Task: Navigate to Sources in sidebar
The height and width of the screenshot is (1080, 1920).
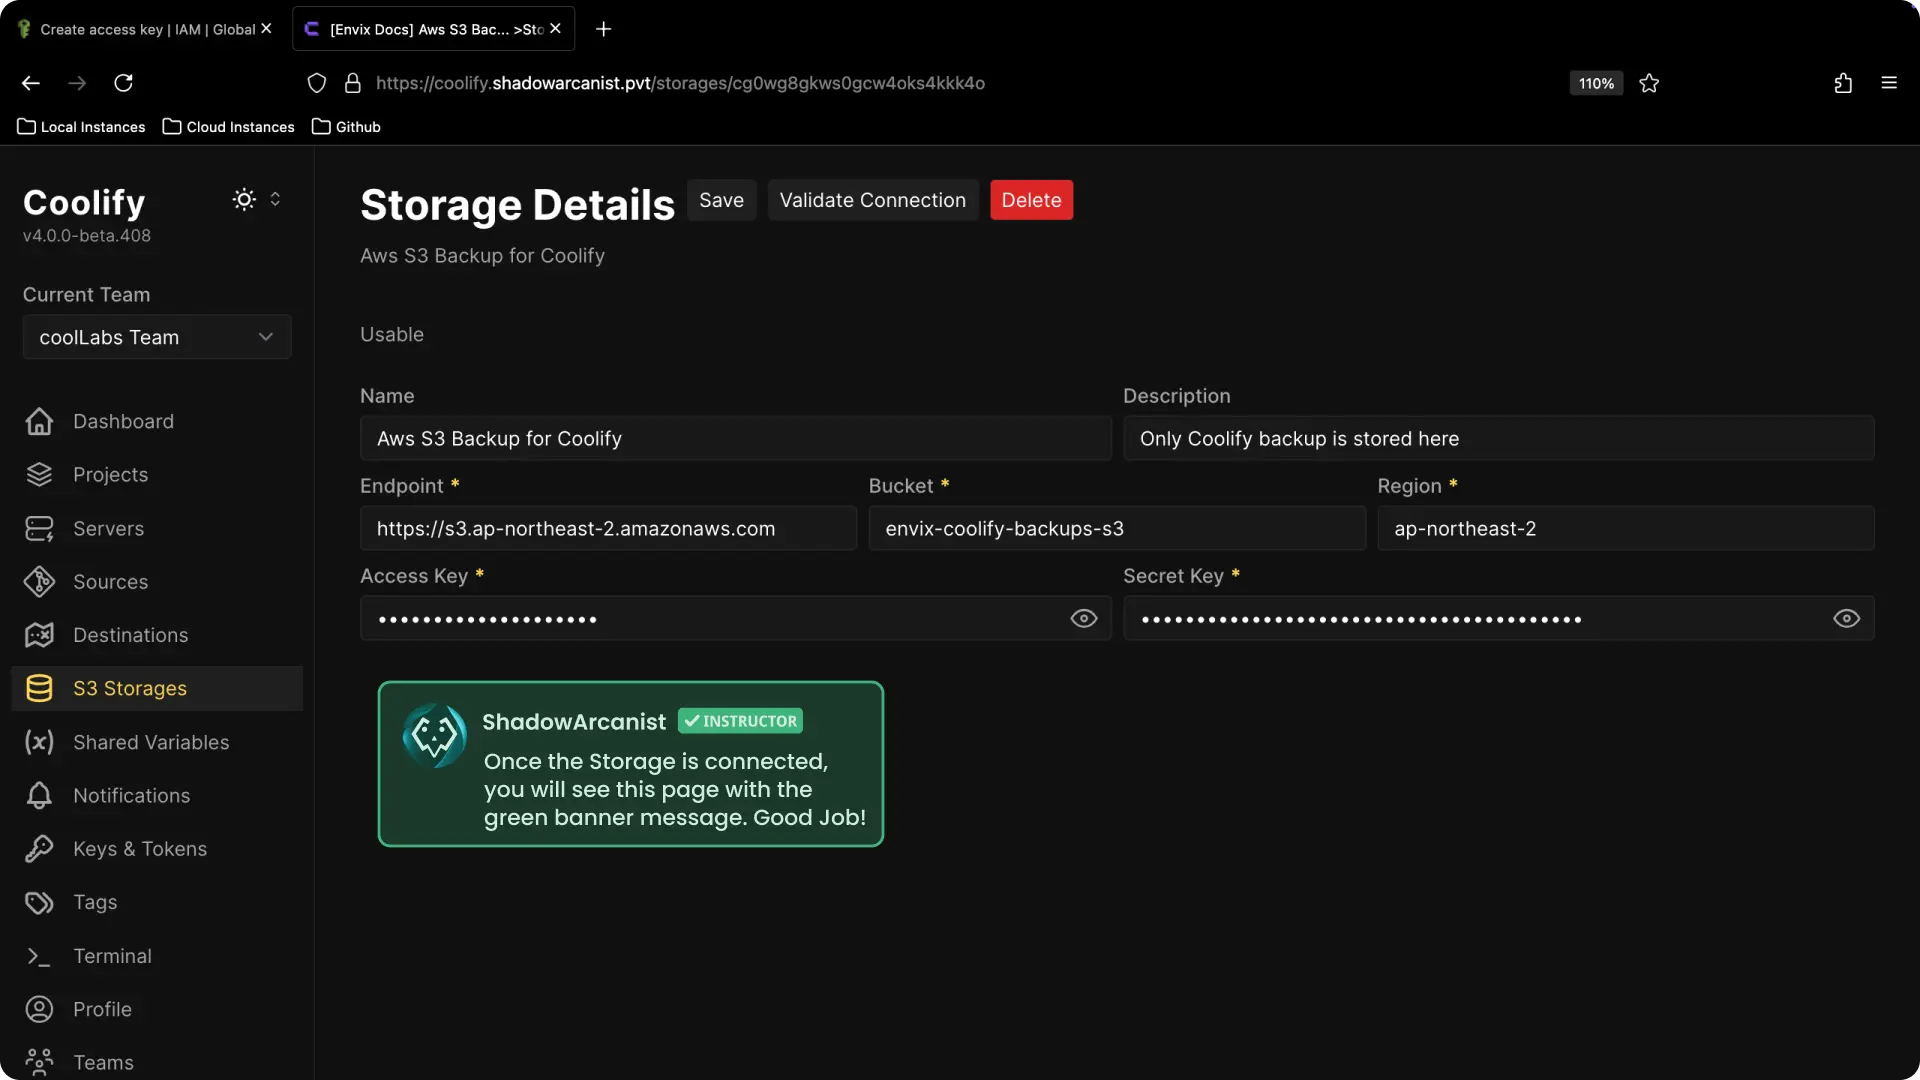Action: (110, 581)
